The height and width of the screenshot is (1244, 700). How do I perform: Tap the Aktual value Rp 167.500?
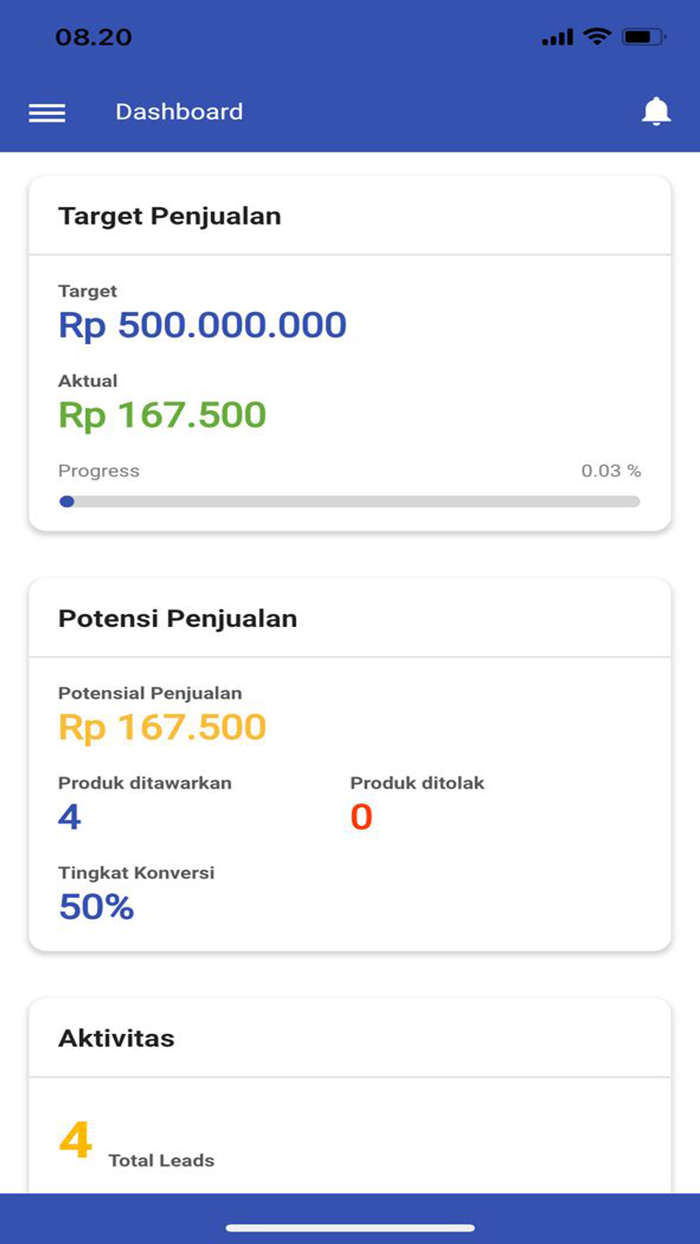(162, 415)
